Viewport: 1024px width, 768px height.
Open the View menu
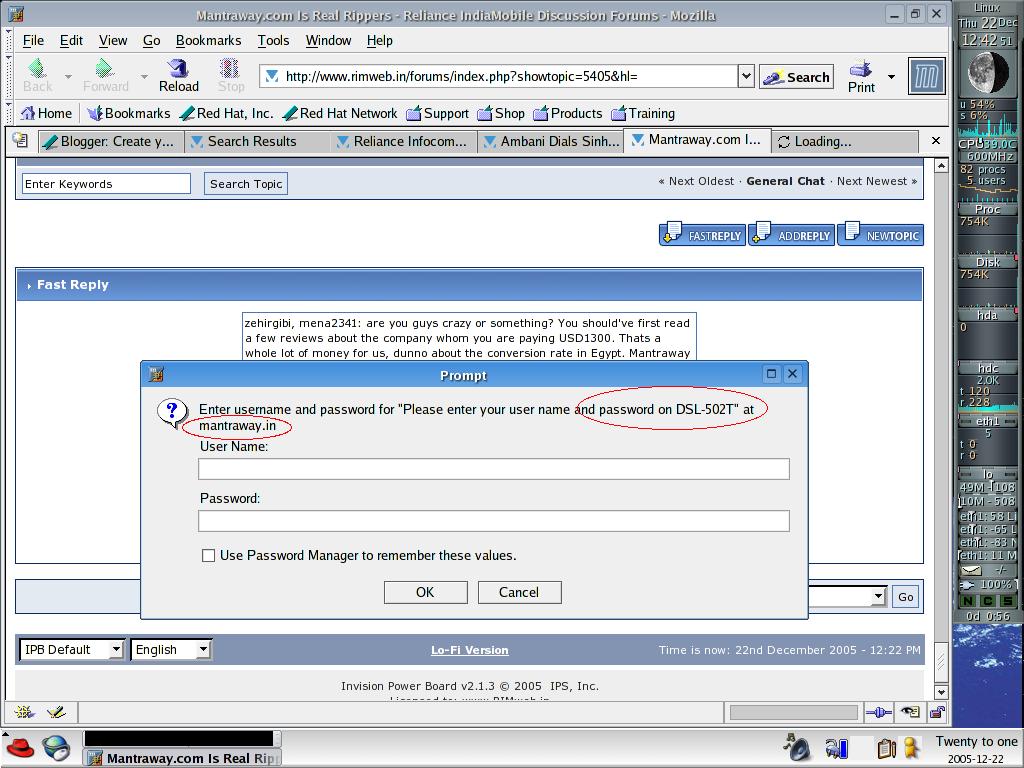(113, 40)
